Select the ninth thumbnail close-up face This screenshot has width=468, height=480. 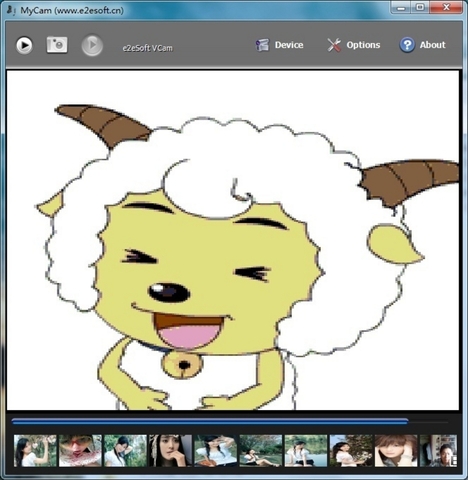click(x=396, y=450)
